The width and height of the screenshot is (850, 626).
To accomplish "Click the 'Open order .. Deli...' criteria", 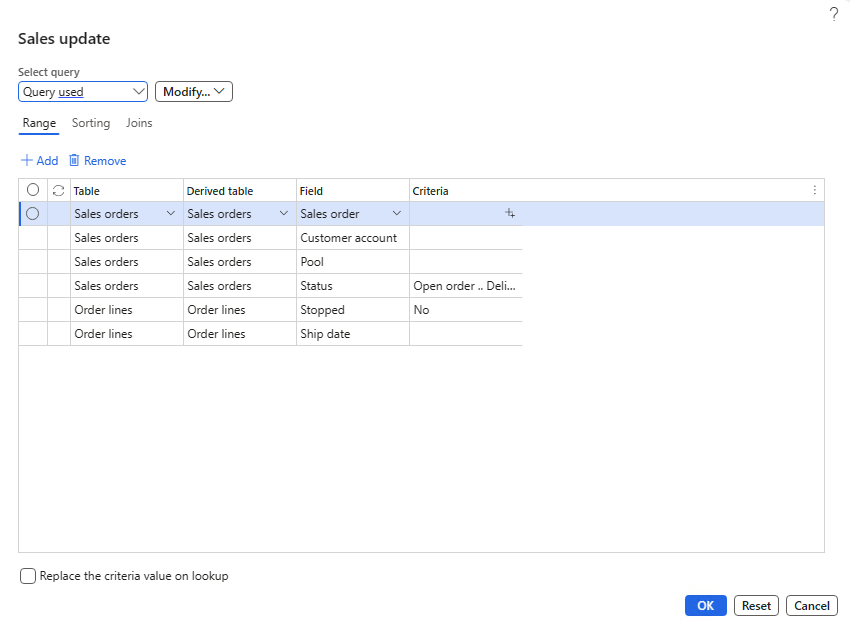I will tap(466, 286).
